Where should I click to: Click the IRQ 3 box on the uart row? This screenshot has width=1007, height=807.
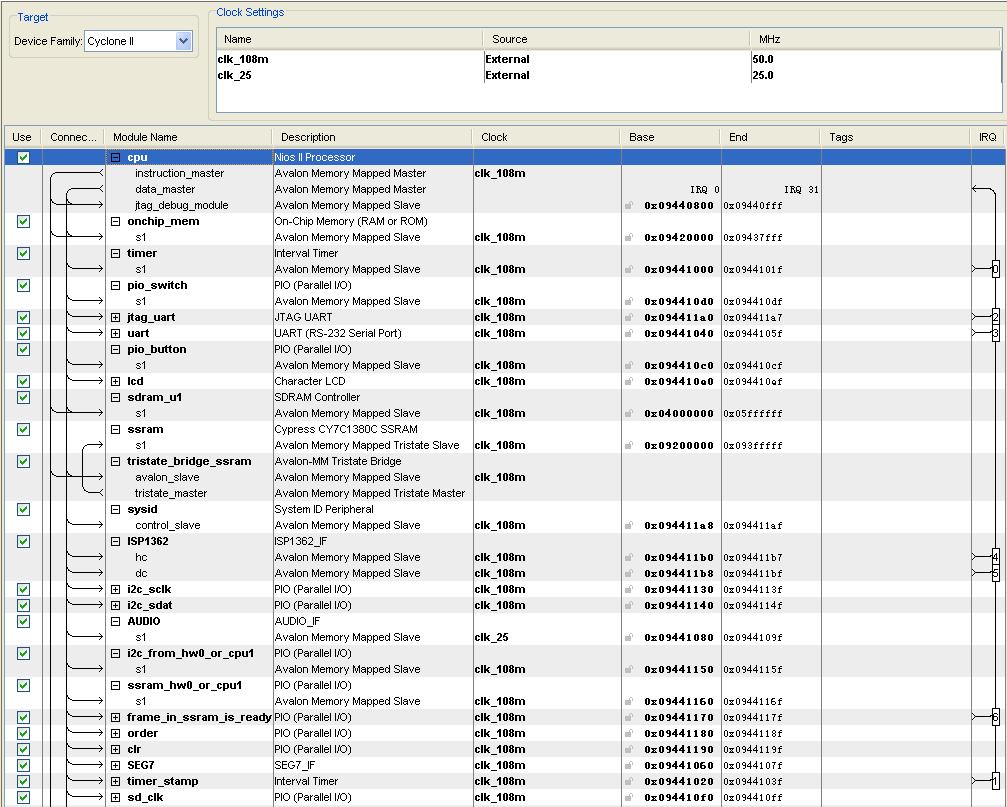click(x=995, y=333)
